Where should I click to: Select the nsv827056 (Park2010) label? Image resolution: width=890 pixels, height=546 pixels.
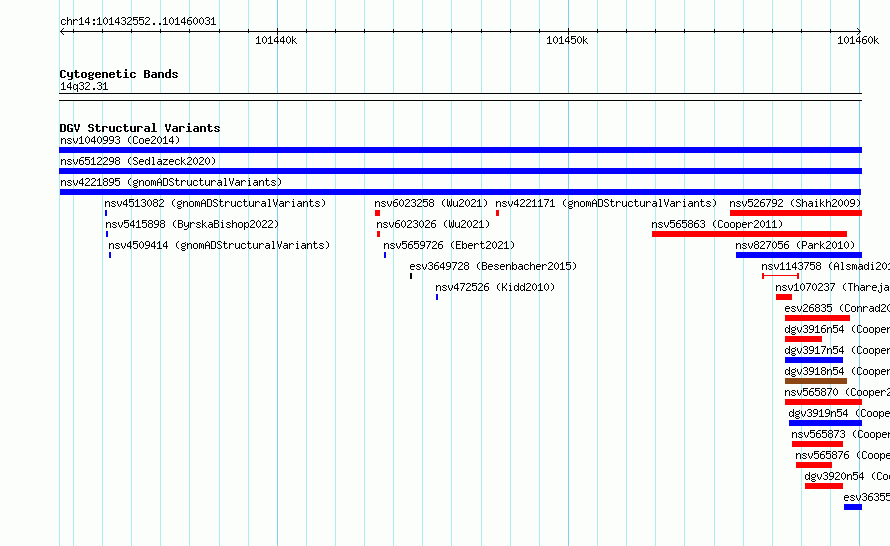795,245
